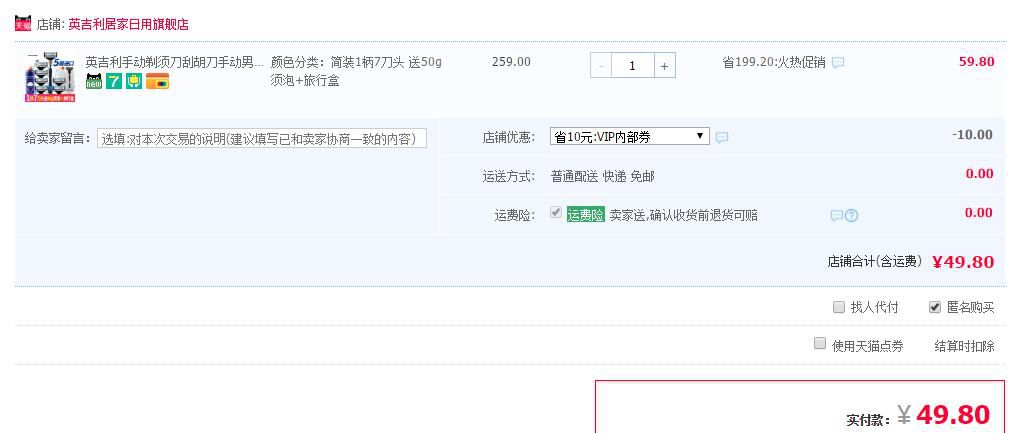Click the 实付款 amount 49.80
This screenshot has height=433, width=1019.
(953, 415)
